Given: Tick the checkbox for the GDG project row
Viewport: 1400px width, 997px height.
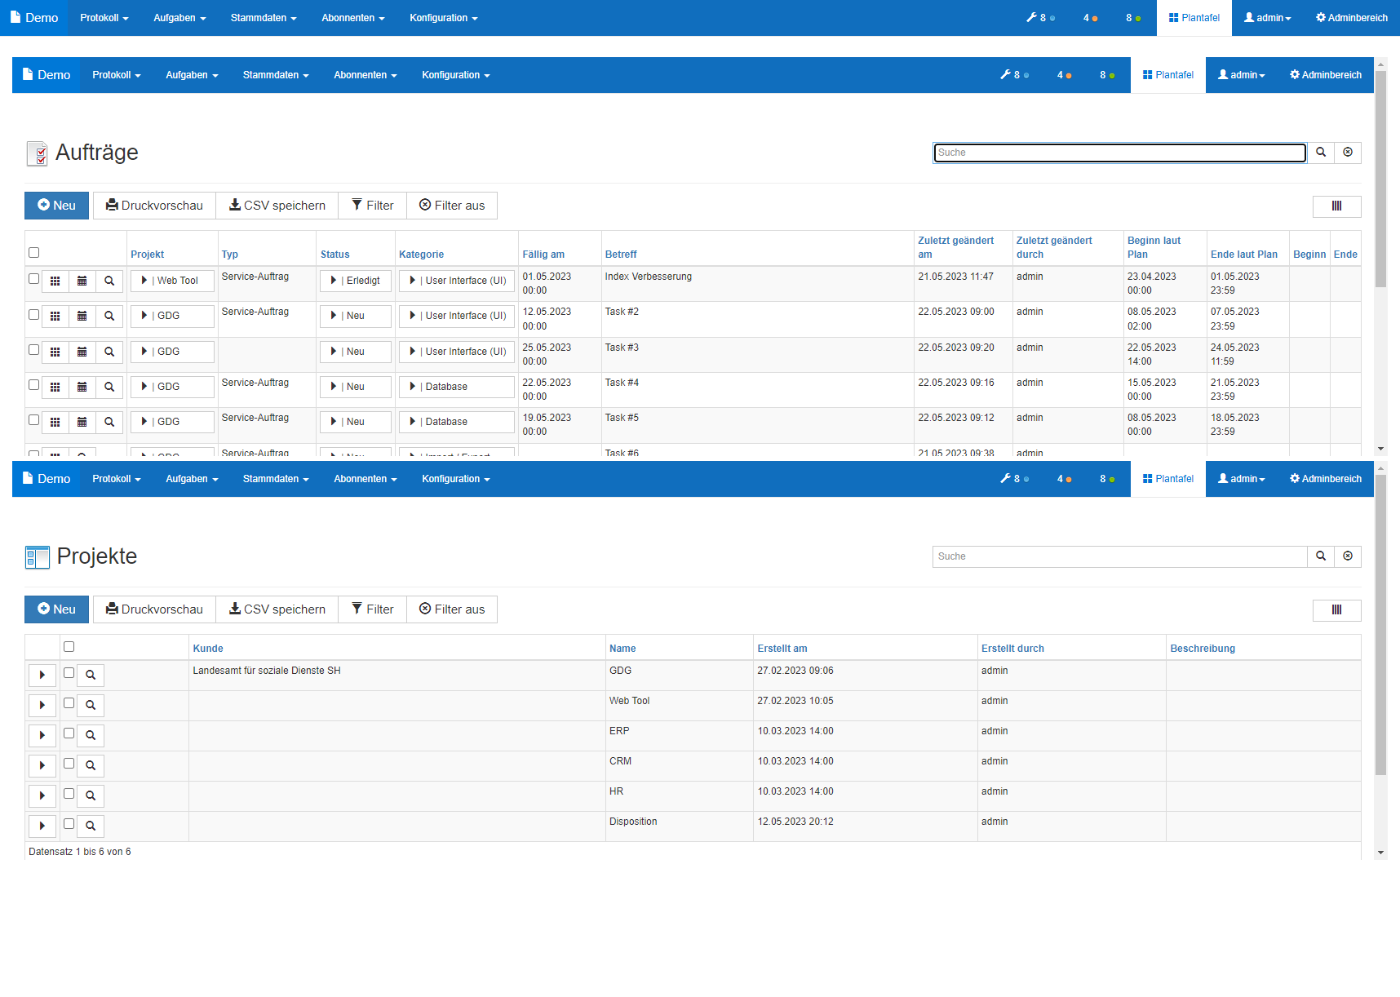Looking at the screenshot, I should (x=69, y=673).
